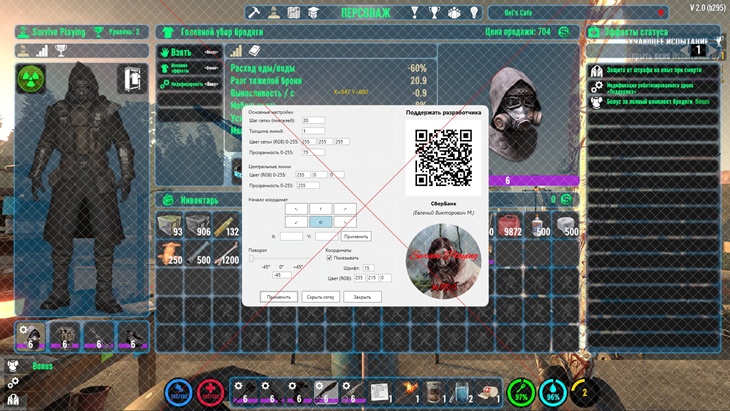Select the water jar in toolbelt

point(461,392)
